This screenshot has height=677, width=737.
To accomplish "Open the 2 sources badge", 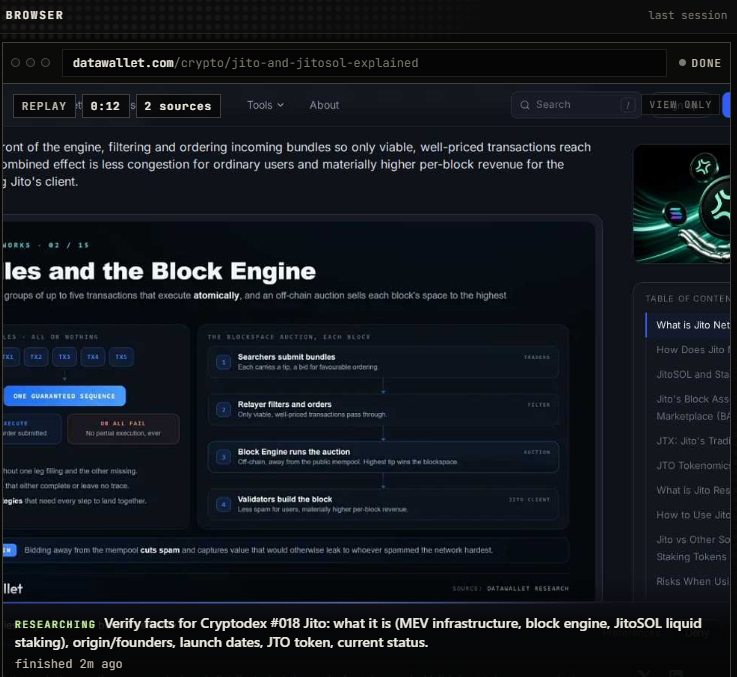I will click(x=178, y=106).
